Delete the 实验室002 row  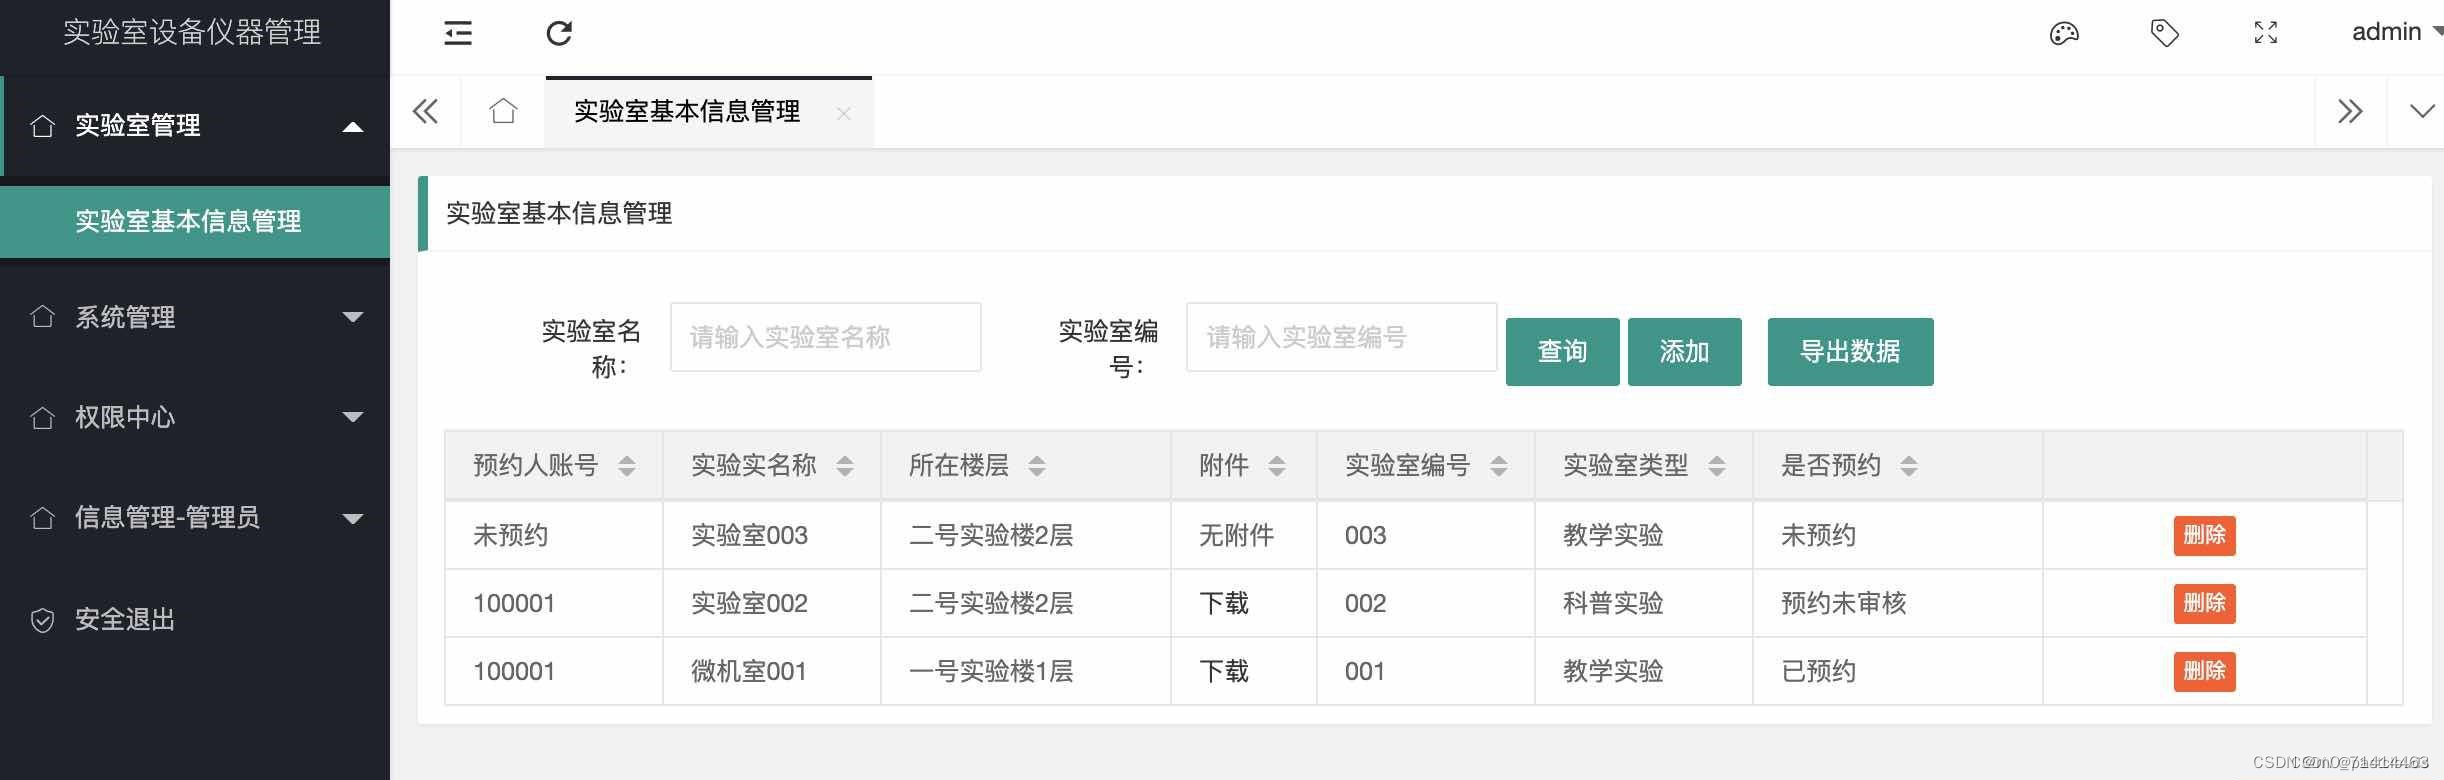coord(2204,603)
